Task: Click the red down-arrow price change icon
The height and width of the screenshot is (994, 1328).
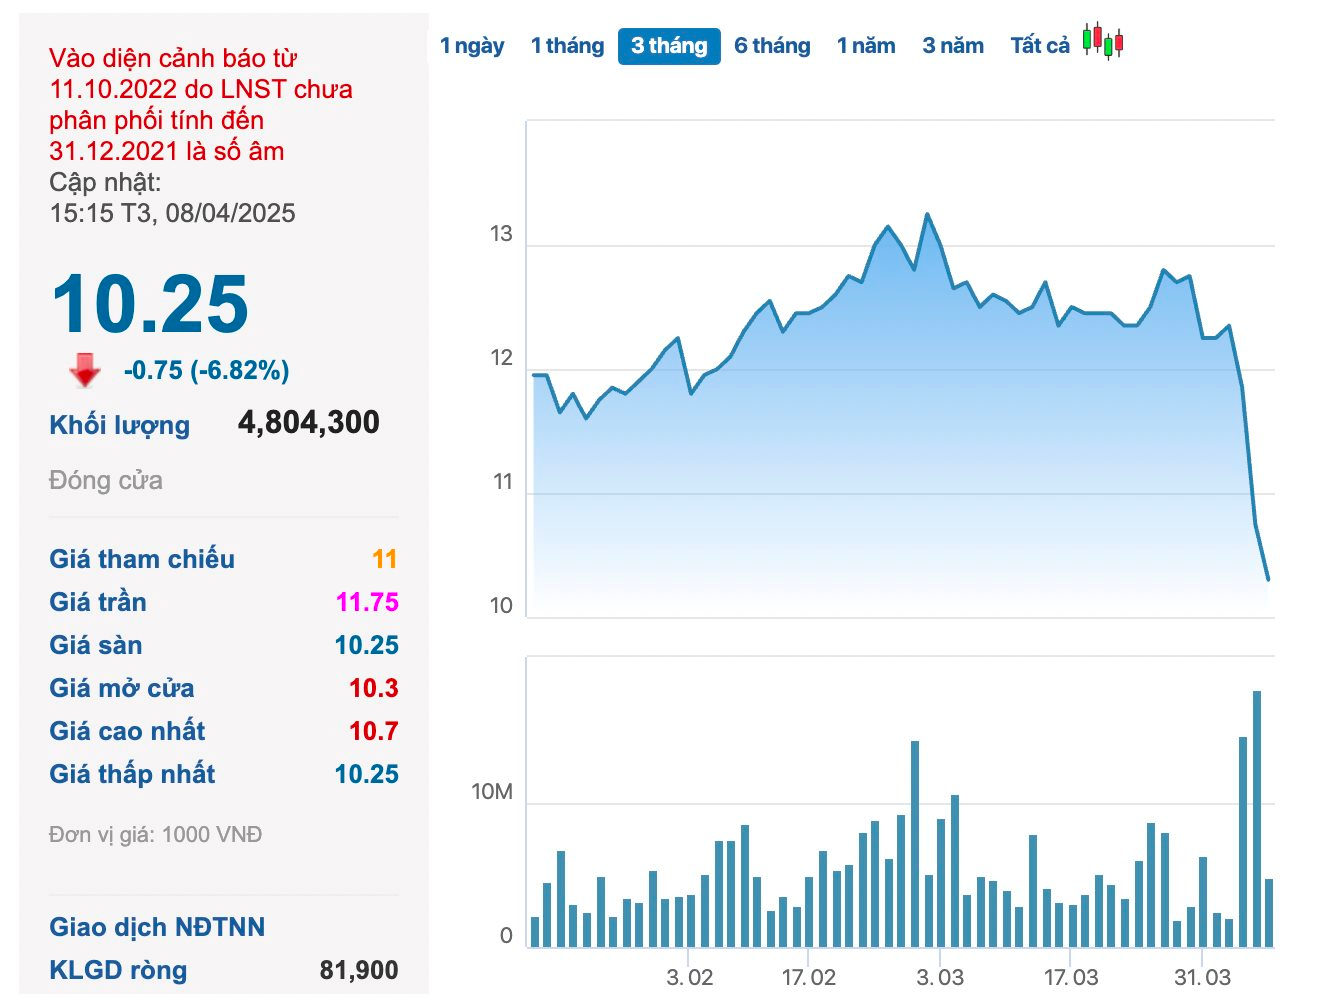Action: click(x=85, y=370)
